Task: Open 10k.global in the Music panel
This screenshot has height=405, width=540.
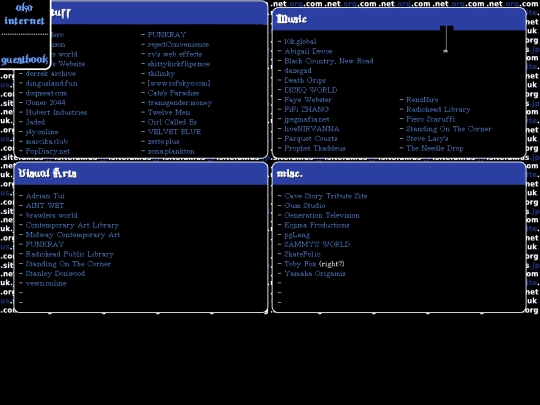Action: (x=300, y=41)
